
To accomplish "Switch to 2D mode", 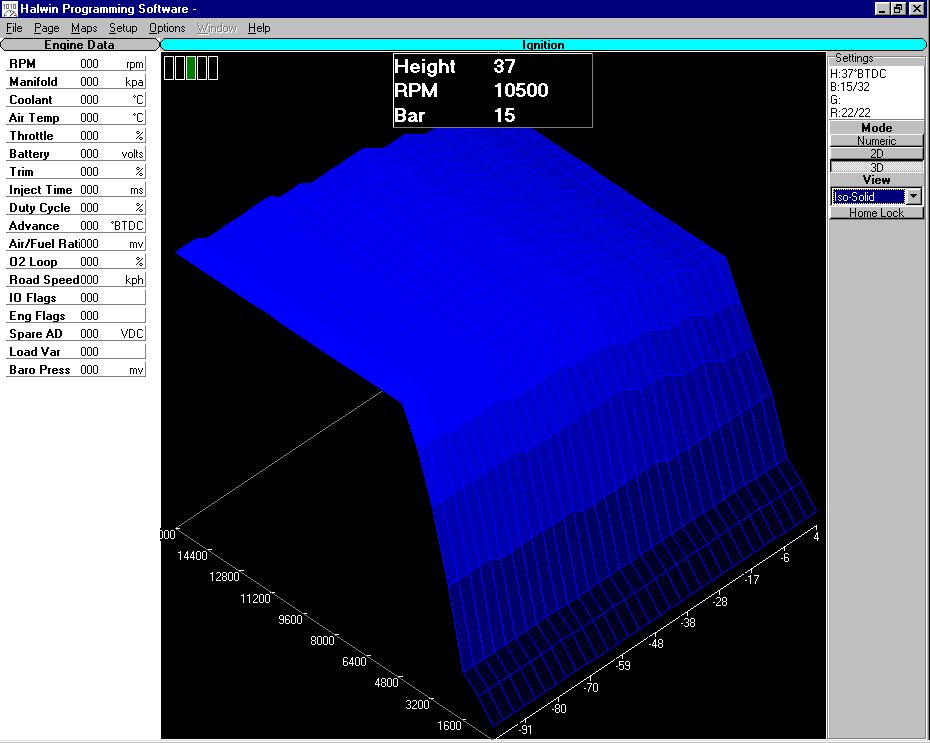I will pos(877,154).
